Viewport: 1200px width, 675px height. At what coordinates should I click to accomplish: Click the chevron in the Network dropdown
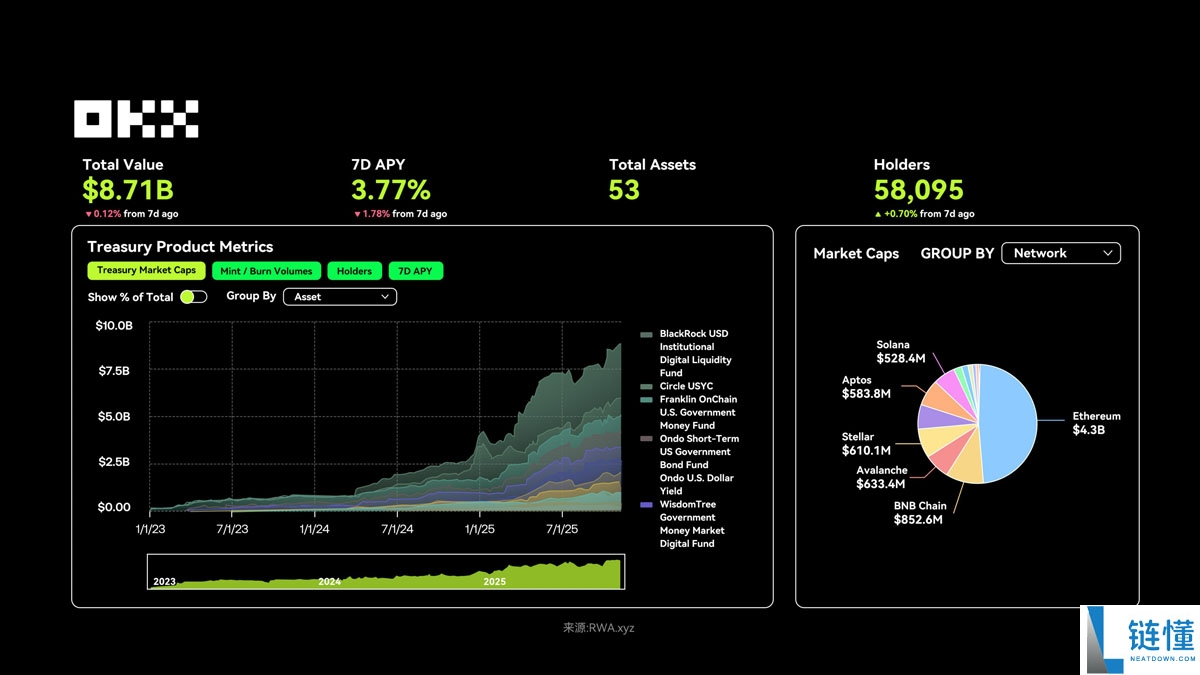[x=1108, y=254]
